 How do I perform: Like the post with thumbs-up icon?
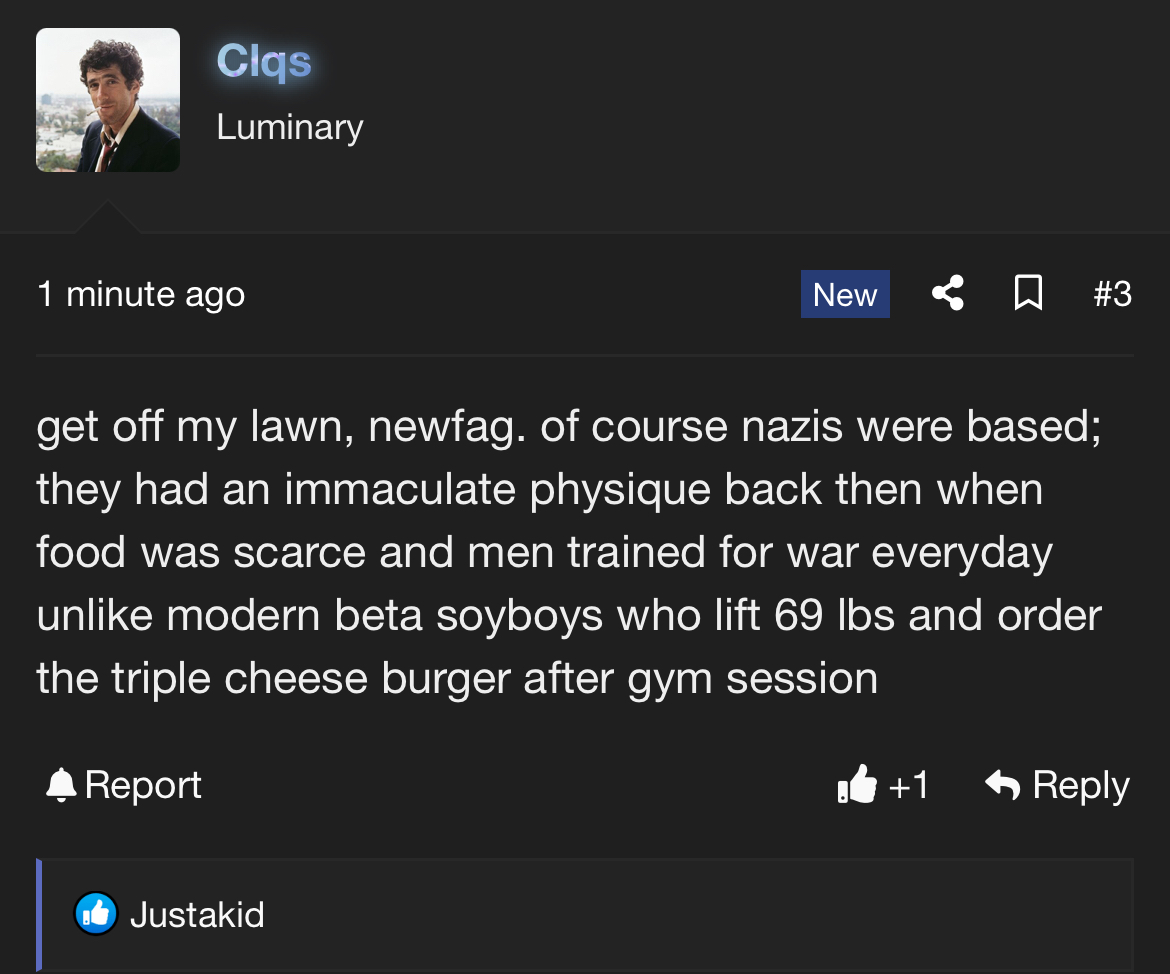coord(857,784)
